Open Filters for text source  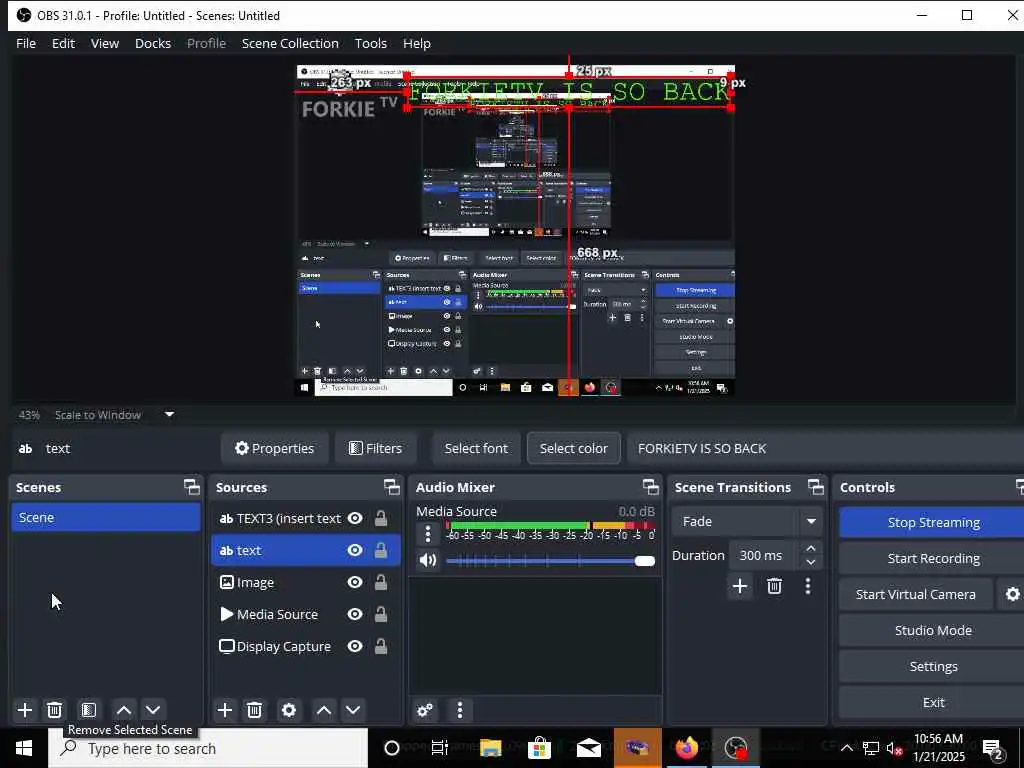tap(376, 448)
